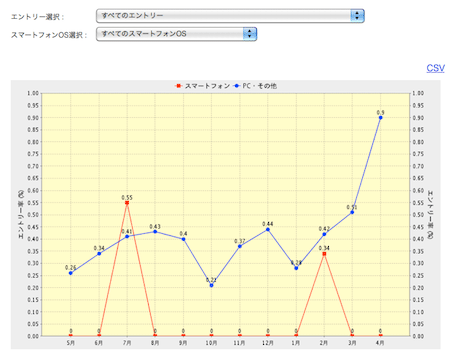This screenshot has height=360, width=454.
Task: Click the blue 0.26 point for 5月
Action: (71, 273)
